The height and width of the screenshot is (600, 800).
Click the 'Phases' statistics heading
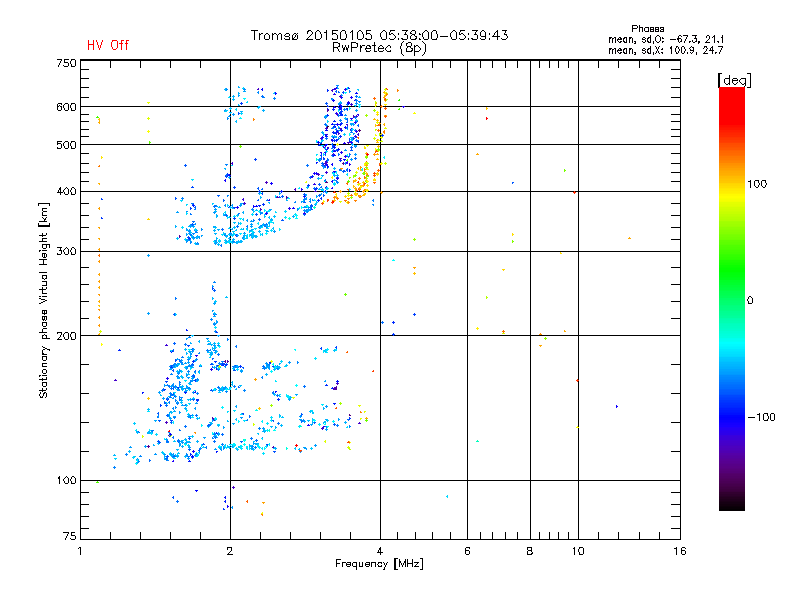tap(647, 29)
